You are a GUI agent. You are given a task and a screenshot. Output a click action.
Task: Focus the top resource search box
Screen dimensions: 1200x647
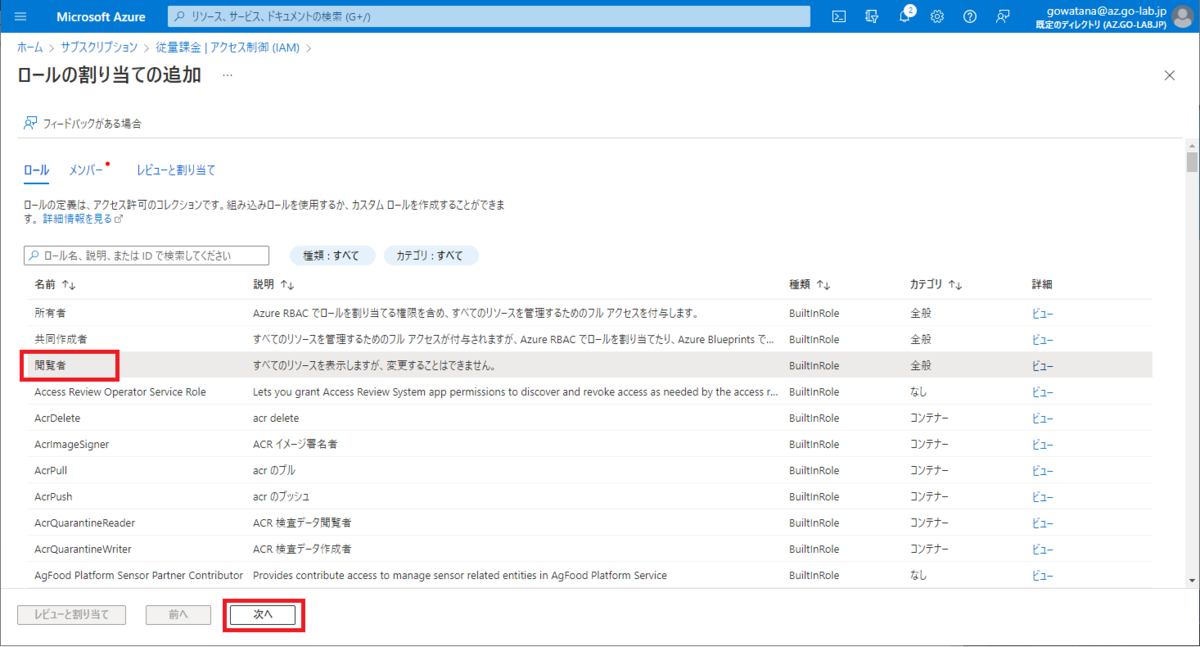pyautogui.click(x=488, y=16)
